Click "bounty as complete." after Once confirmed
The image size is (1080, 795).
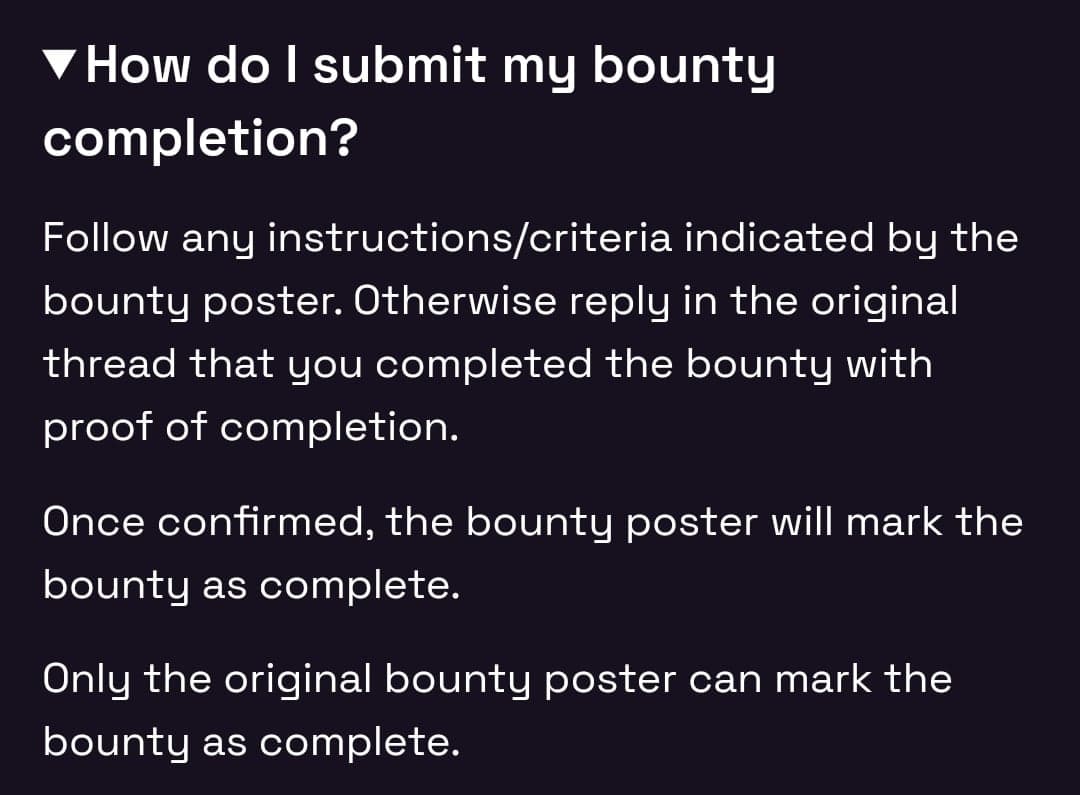coord(250,584)
